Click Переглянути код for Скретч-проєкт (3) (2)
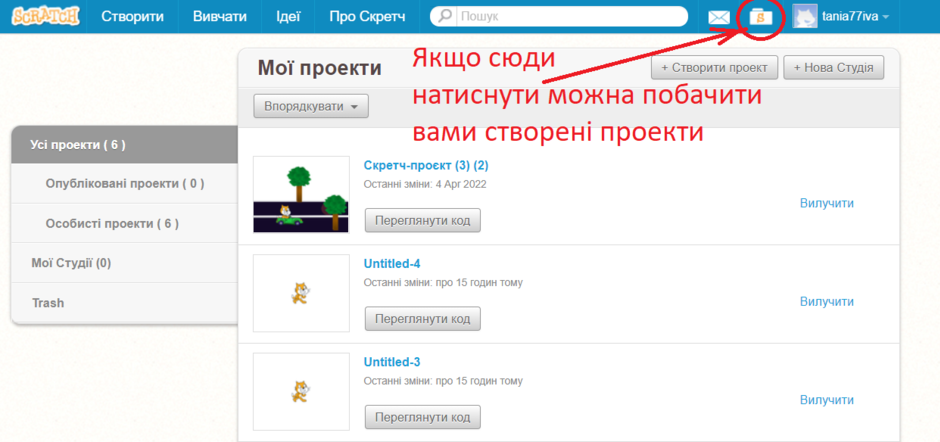Screen dimensions: 940x442 (423, 220)
